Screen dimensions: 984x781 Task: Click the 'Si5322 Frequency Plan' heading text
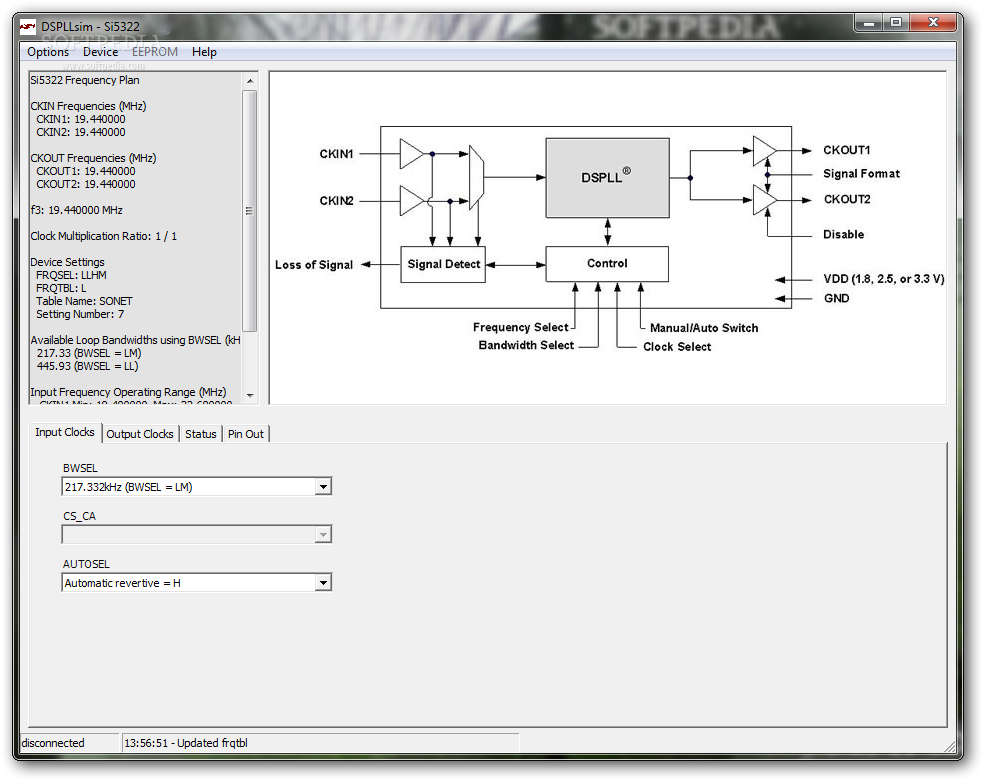pyautogui.click(x=85, y=80)
